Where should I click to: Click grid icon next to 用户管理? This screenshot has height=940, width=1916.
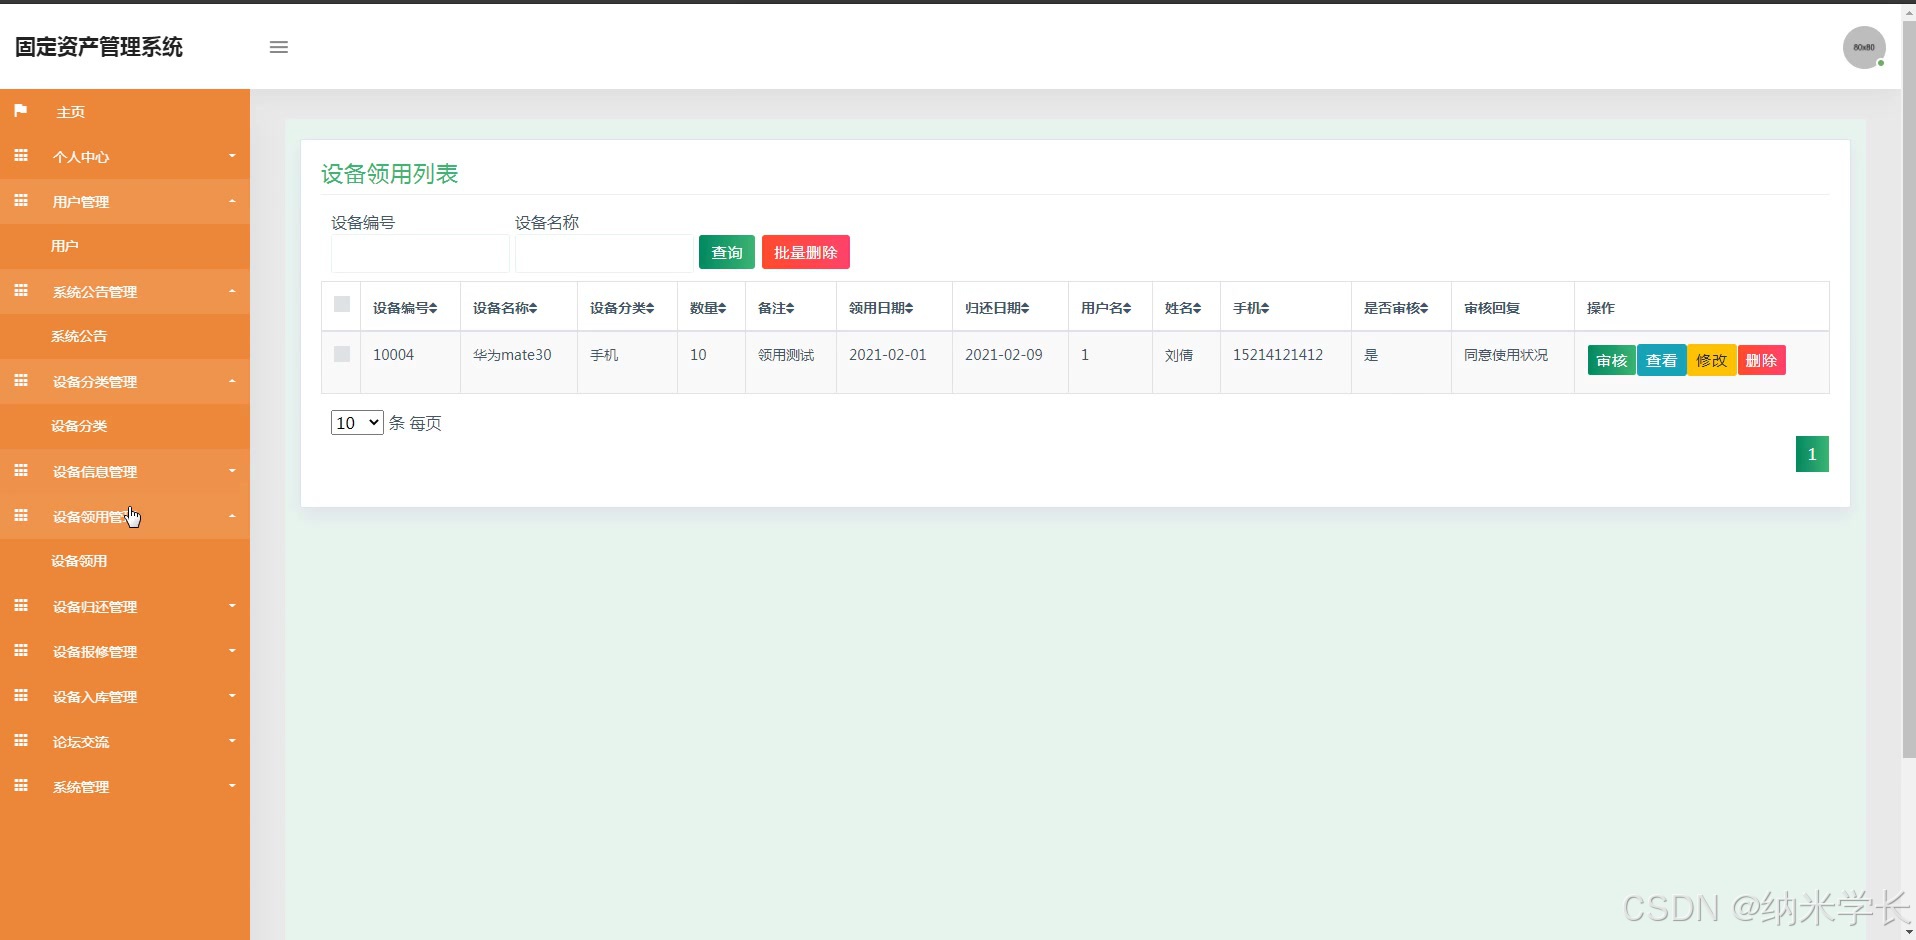[x=21, y=200]
